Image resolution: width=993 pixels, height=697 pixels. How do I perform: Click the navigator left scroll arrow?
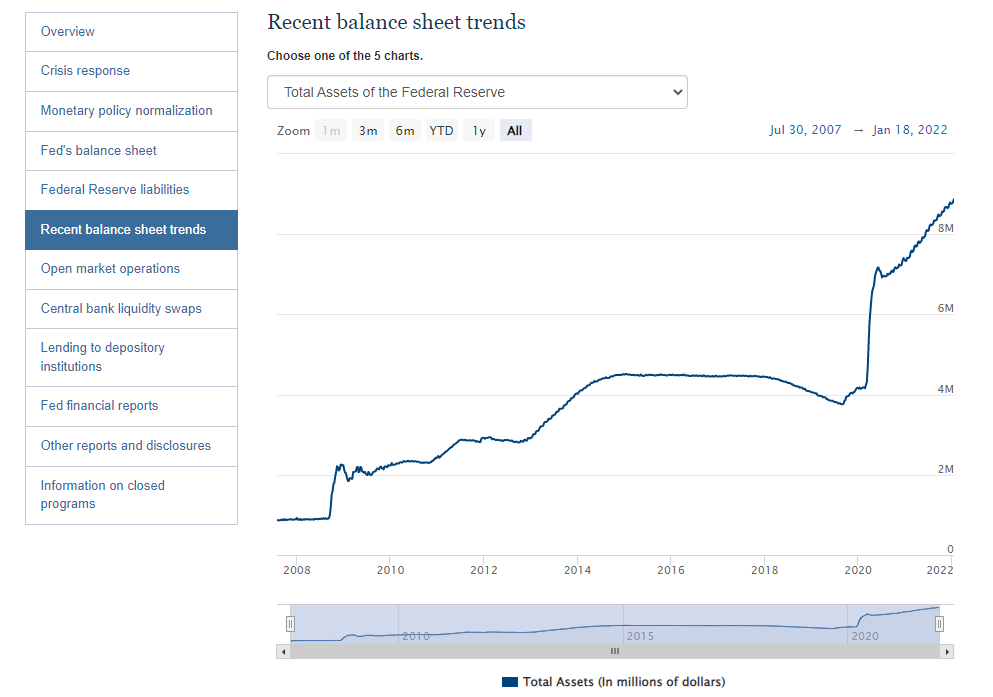pos(284,651)
